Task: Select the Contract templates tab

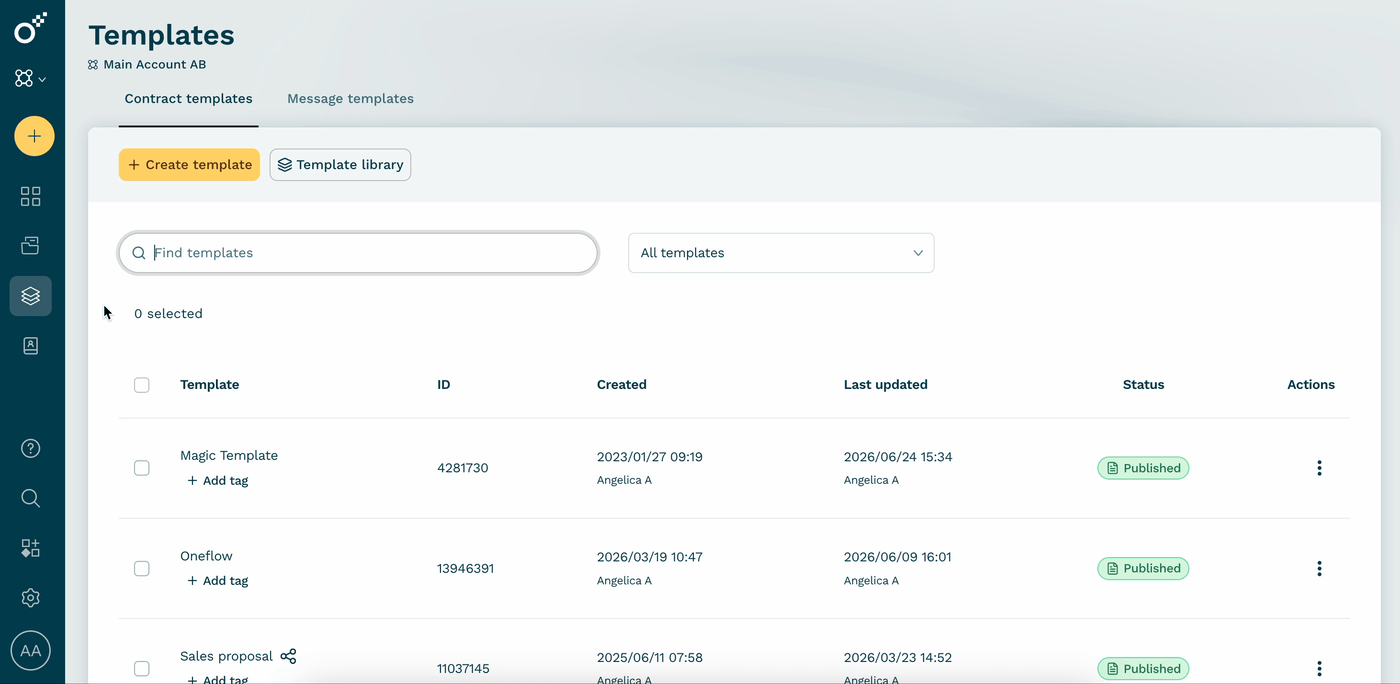Action: (x=188, y=99)
